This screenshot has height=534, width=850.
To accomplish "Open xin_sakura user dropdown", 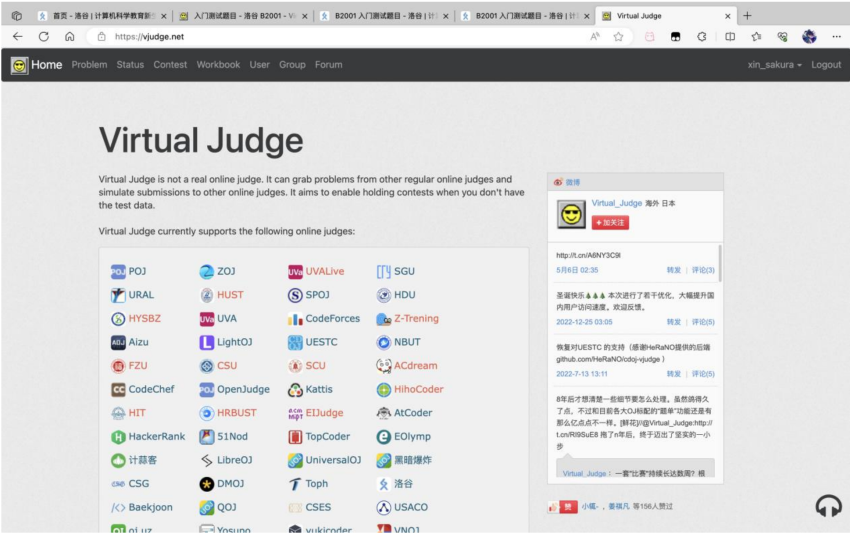I will pyautogui.click(x=774, y=65).
